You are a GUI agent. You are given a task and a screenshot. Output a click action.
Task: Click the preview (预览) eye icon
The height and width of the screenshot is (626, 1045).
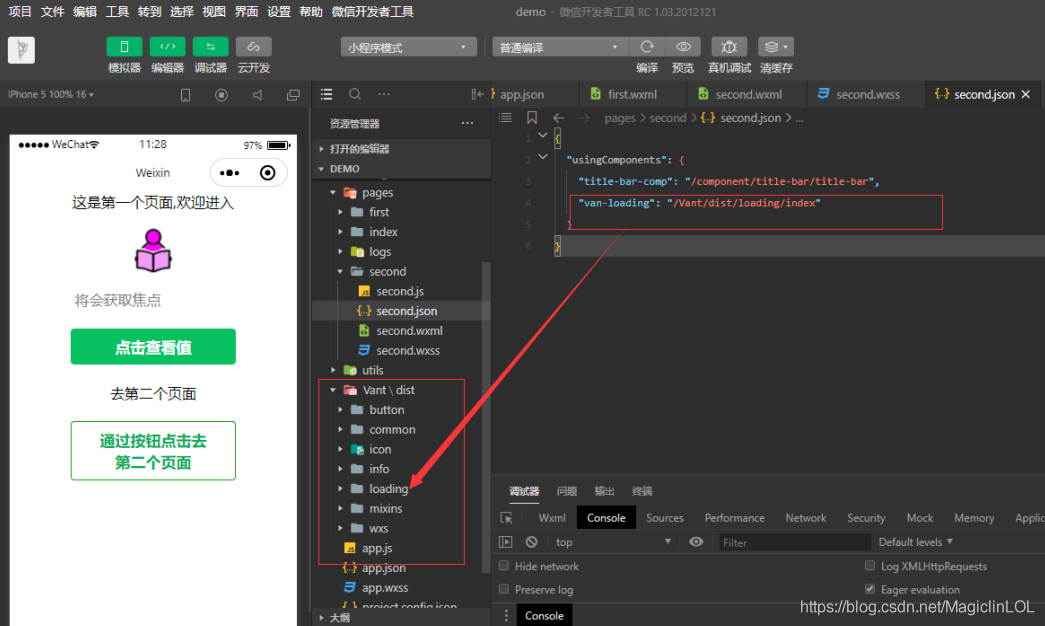point(683,47)
